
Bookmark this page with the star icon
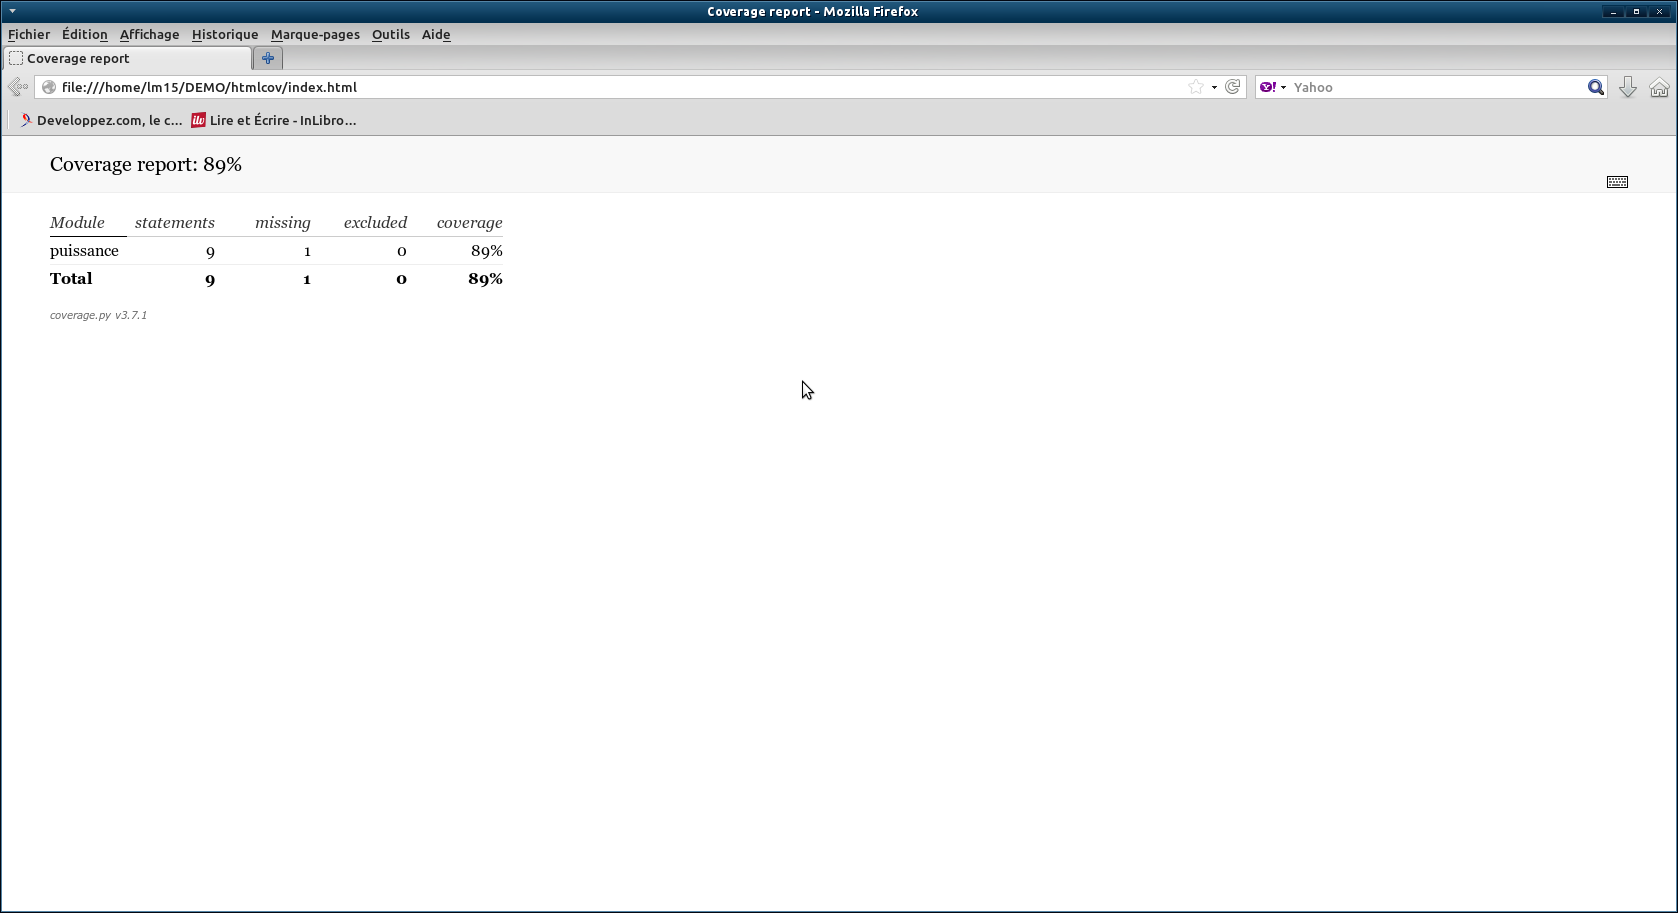[x=1196, y=87]
